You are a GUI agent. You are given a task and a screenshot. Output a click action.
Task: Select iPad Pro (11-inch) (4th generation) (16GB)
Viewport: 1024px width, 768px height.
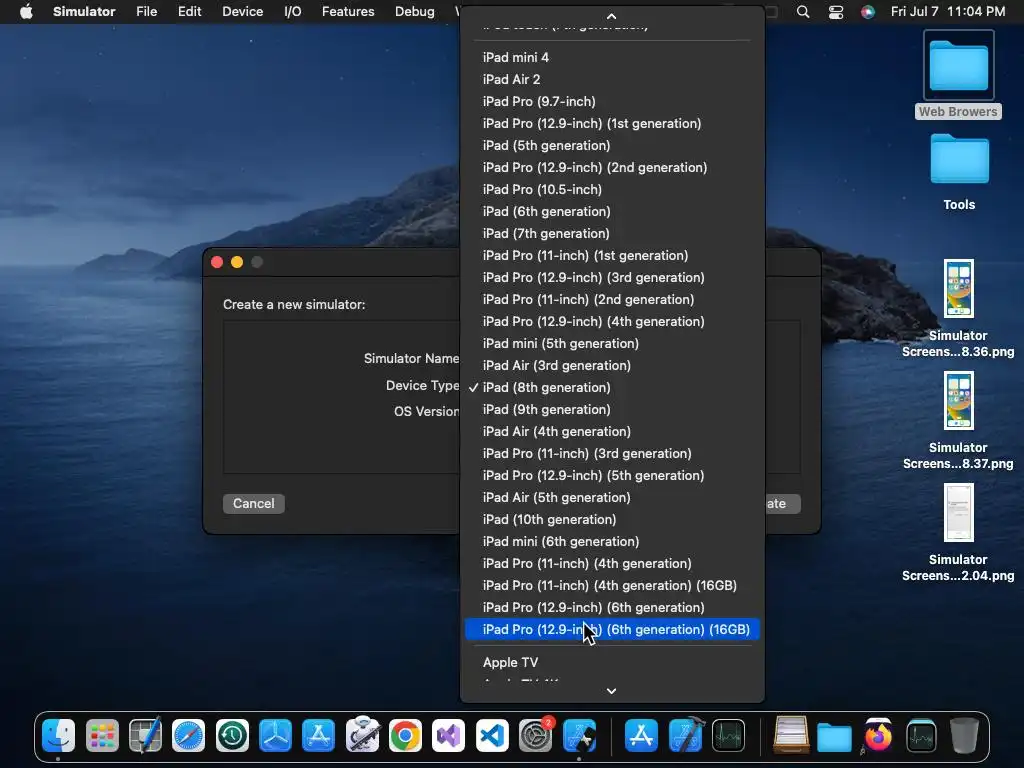pos(612,585)
